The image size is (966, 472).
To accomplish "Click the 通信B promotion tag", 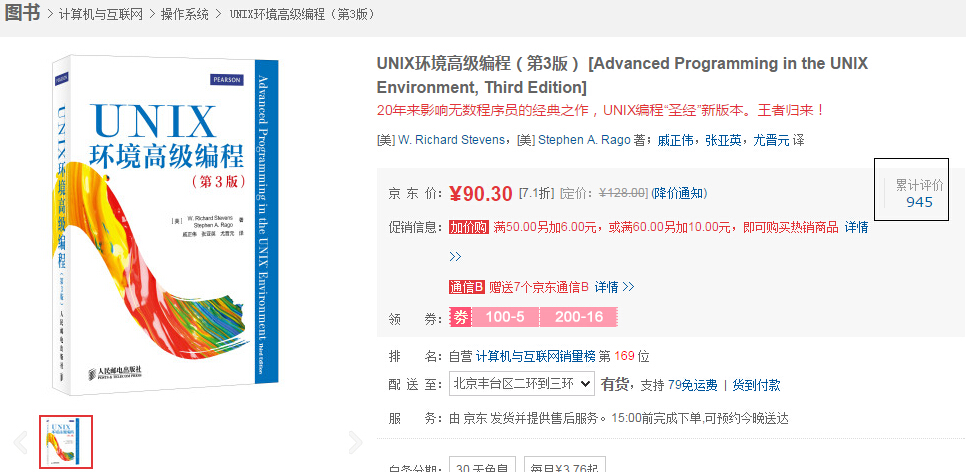I will pyautogui.click(x=467, y=287).
